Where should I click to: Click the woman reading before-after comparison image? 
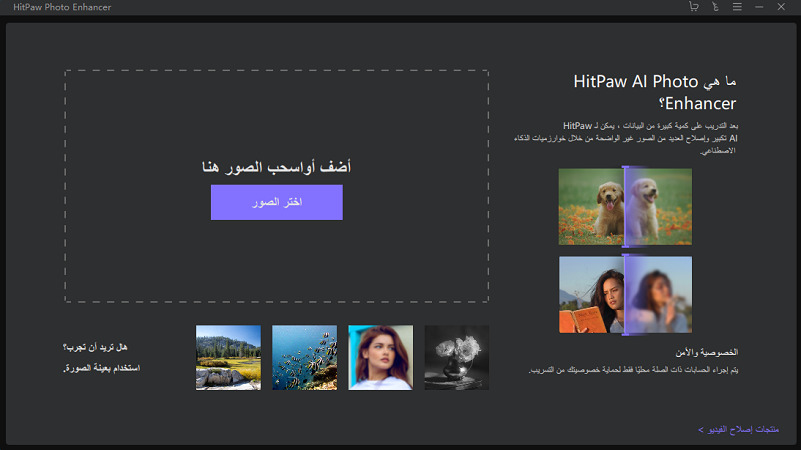(625, 295)
